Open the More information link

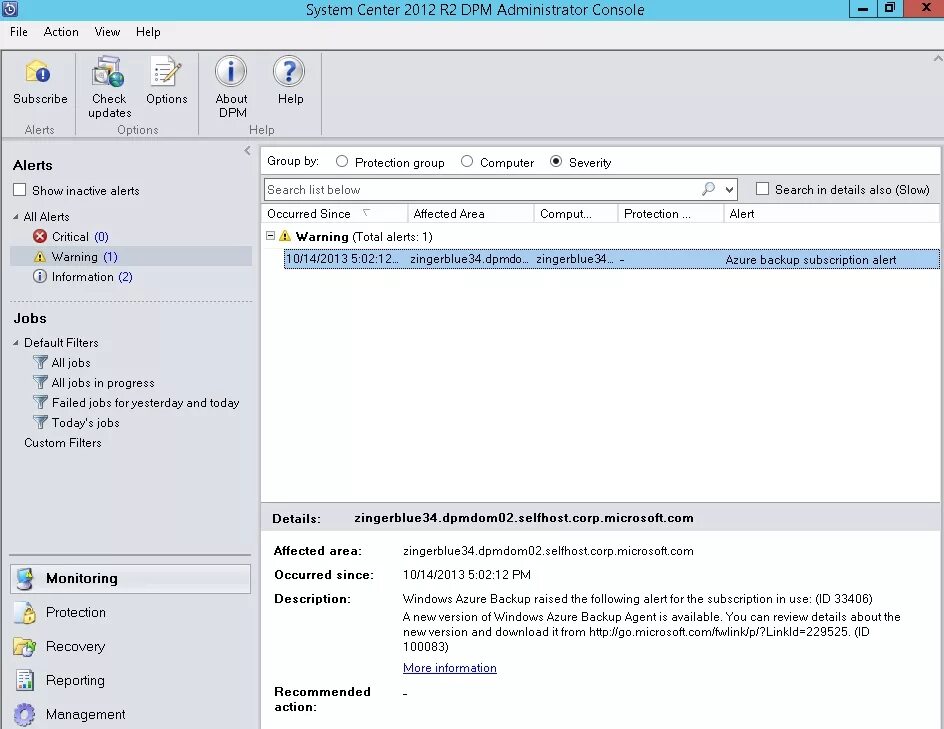click(450, 668)
